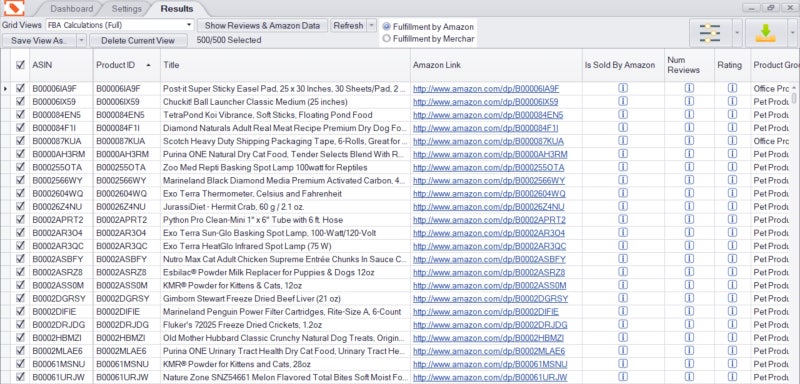This screenshot has width=800, height=384.
Task: Uncheck the row checkbox for B0002566WY
Action: click(20, 180)
